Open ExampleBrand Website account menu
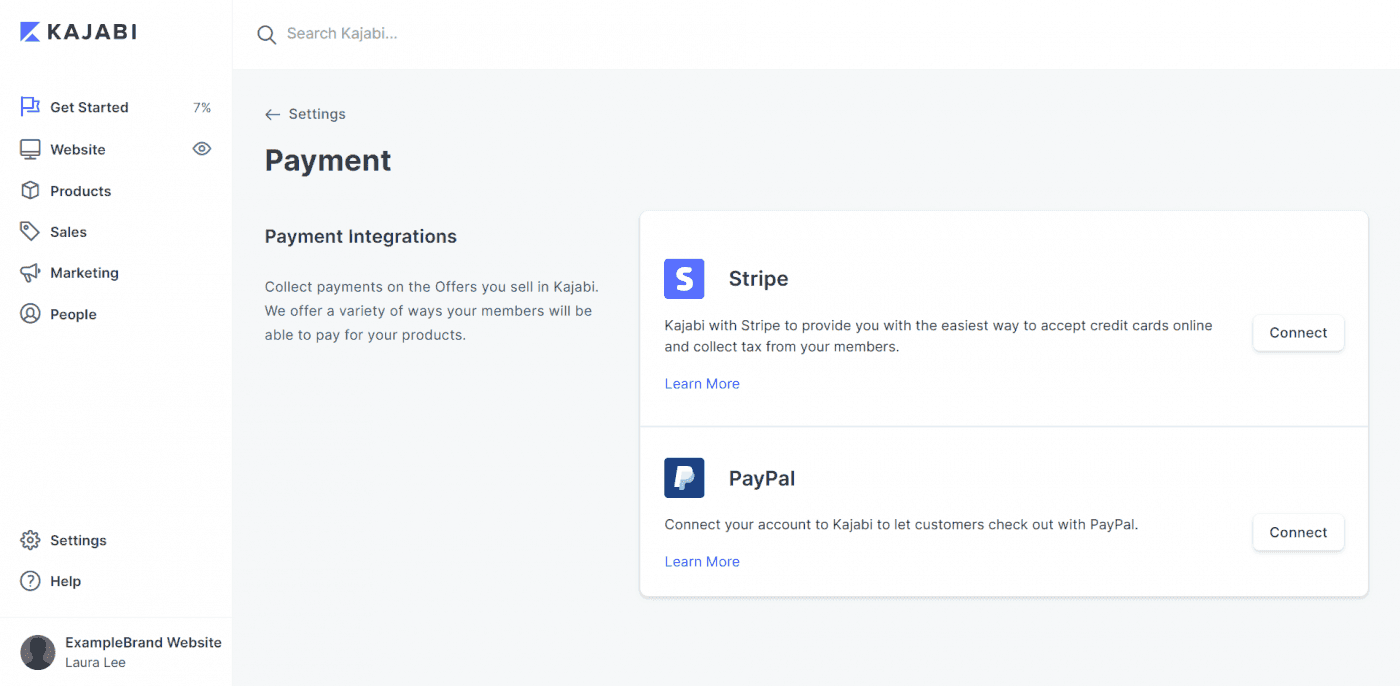1400x686 pixels. point(143,643)
